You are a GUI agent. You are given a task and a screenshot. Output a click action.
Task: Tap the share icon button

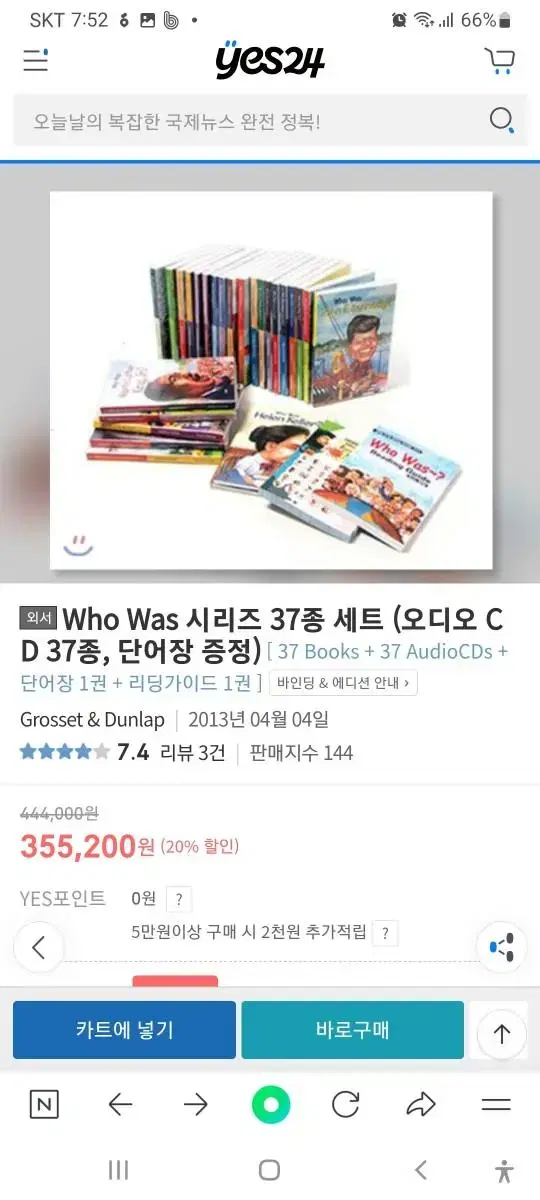(502, 947)
